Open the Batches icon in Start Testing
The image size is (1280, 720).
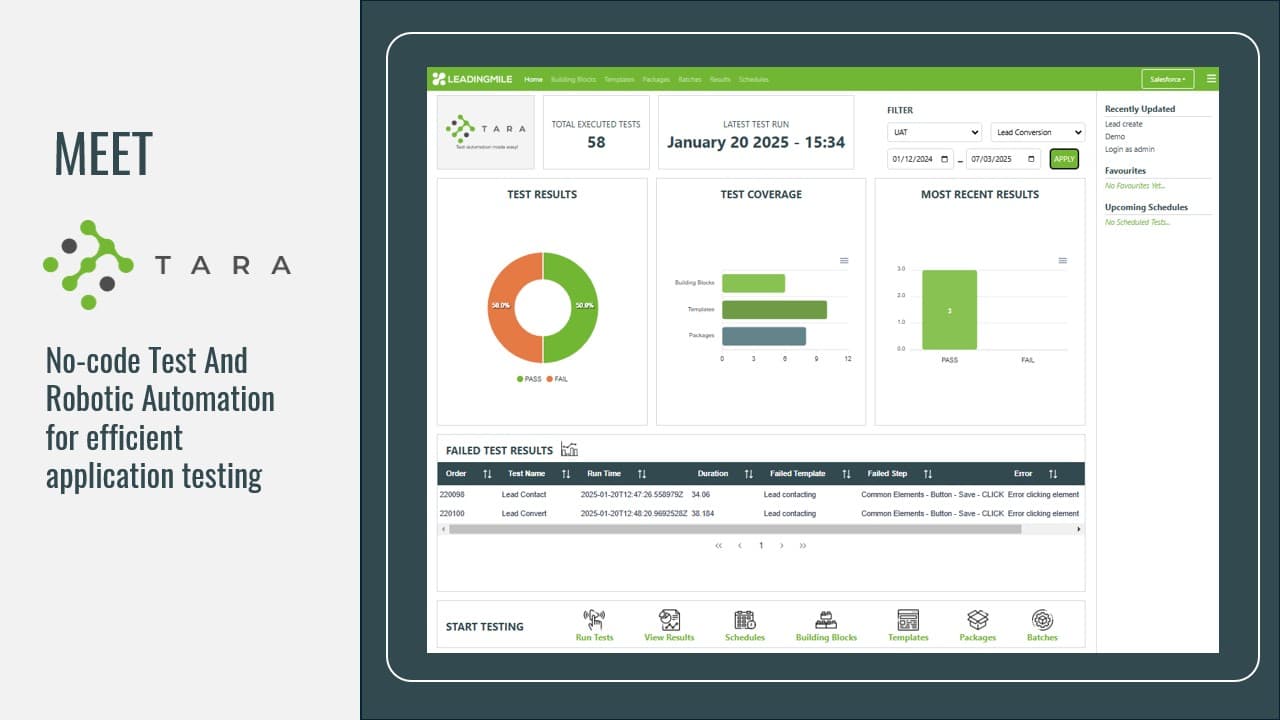(x=1042, y=620)
